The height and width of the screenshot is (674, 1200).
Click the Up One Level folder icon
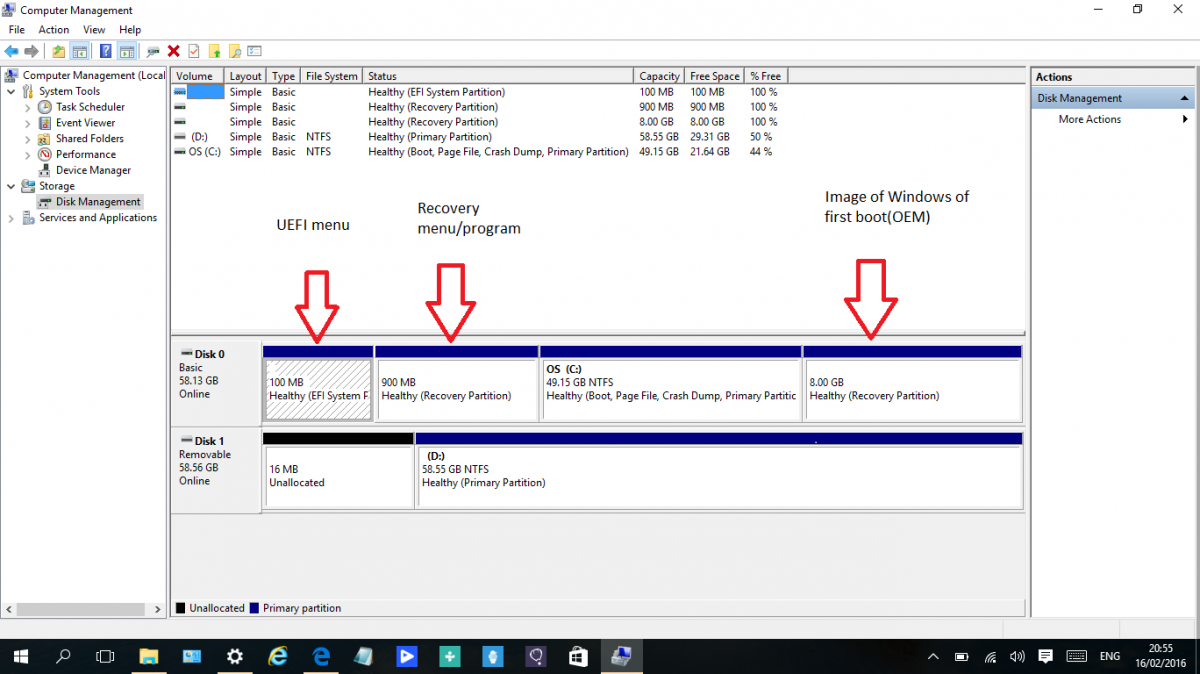59,51
